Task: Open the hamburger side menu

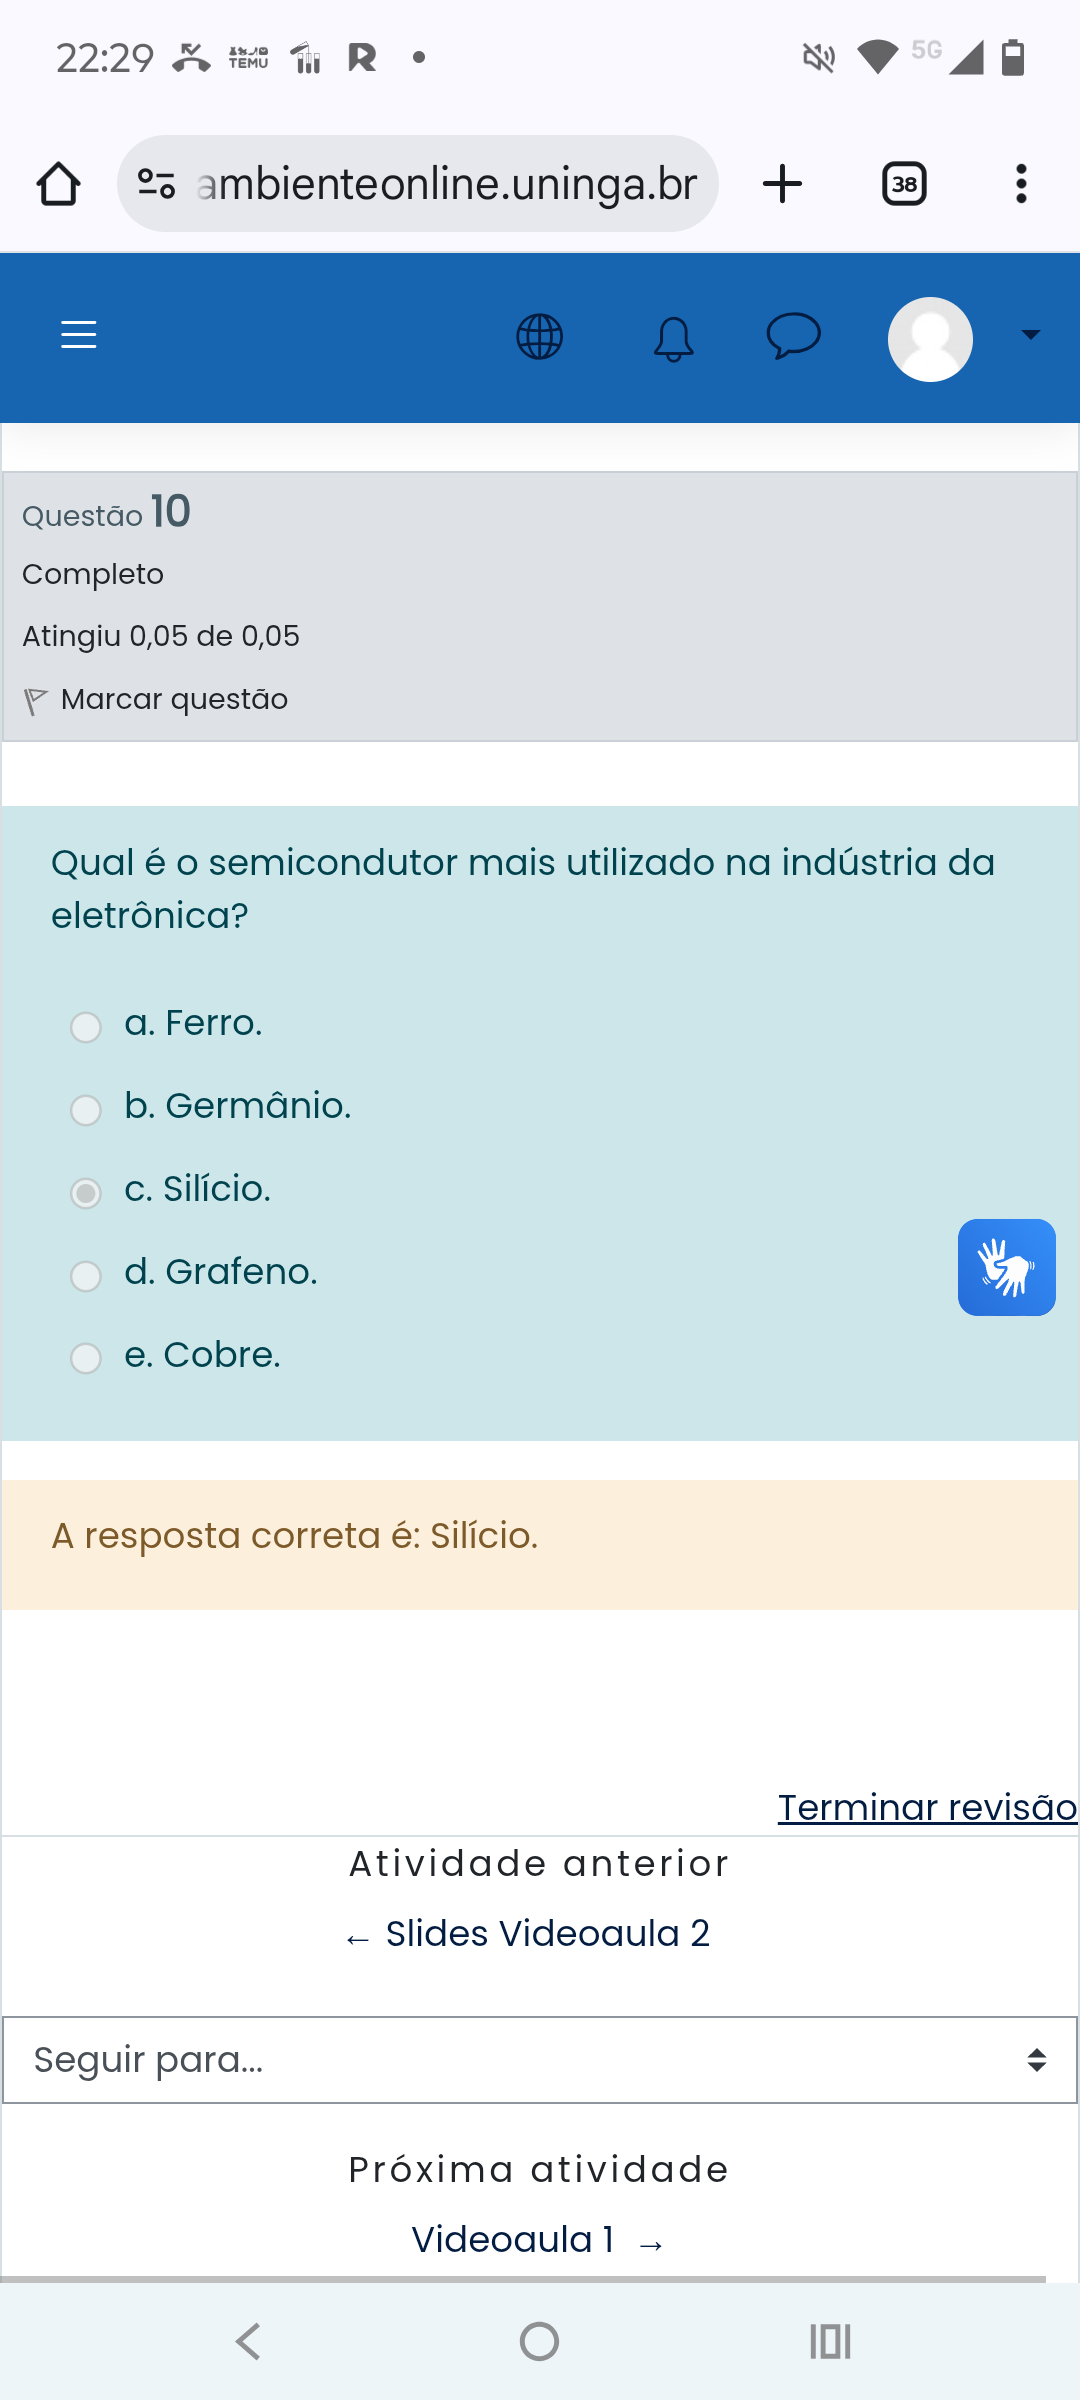Action: point(79,335)
